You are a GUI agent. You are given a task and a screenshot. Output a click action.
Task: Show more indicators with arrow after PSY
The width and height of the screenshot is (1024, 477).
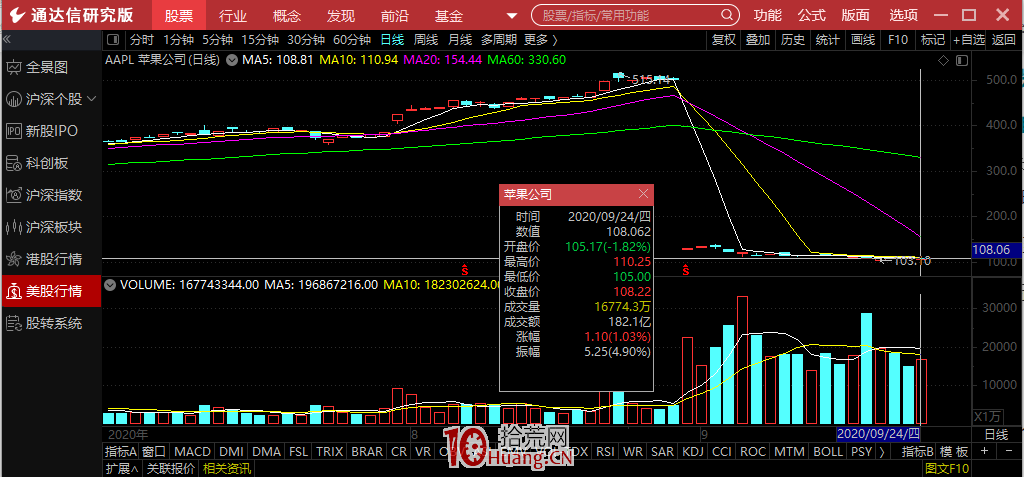pos(882,452)
